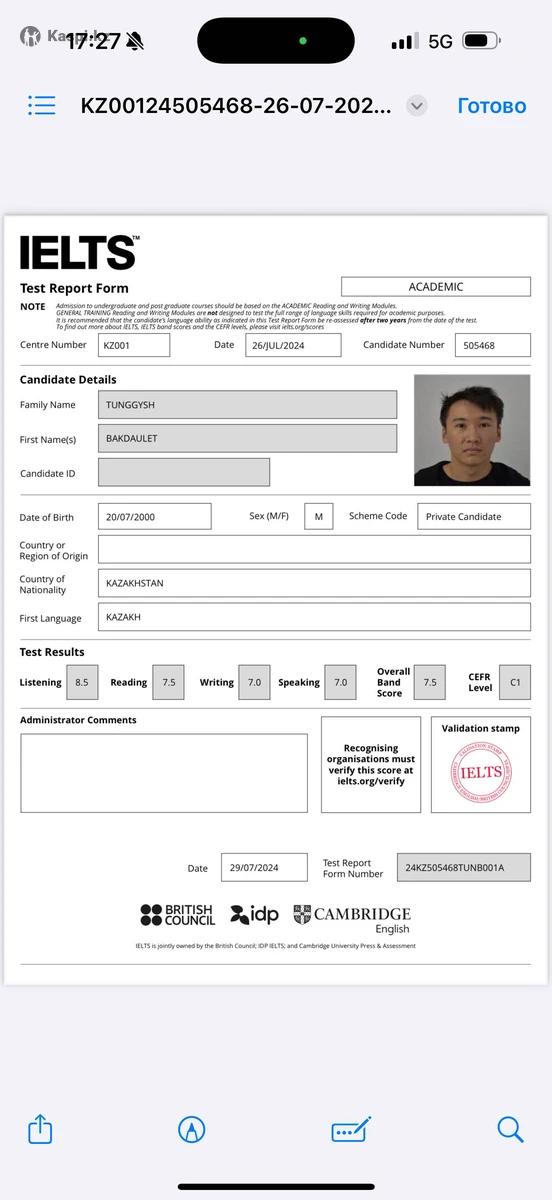Tap Date of Birth 20/07/2000 field

155,517
